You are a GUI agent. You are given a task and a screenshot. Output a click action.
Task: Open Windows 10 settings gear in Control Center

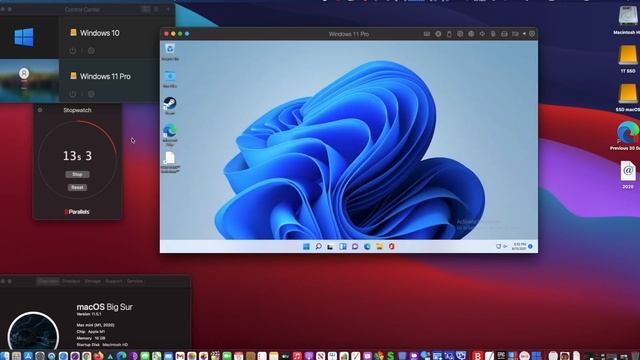pos(91,51)
